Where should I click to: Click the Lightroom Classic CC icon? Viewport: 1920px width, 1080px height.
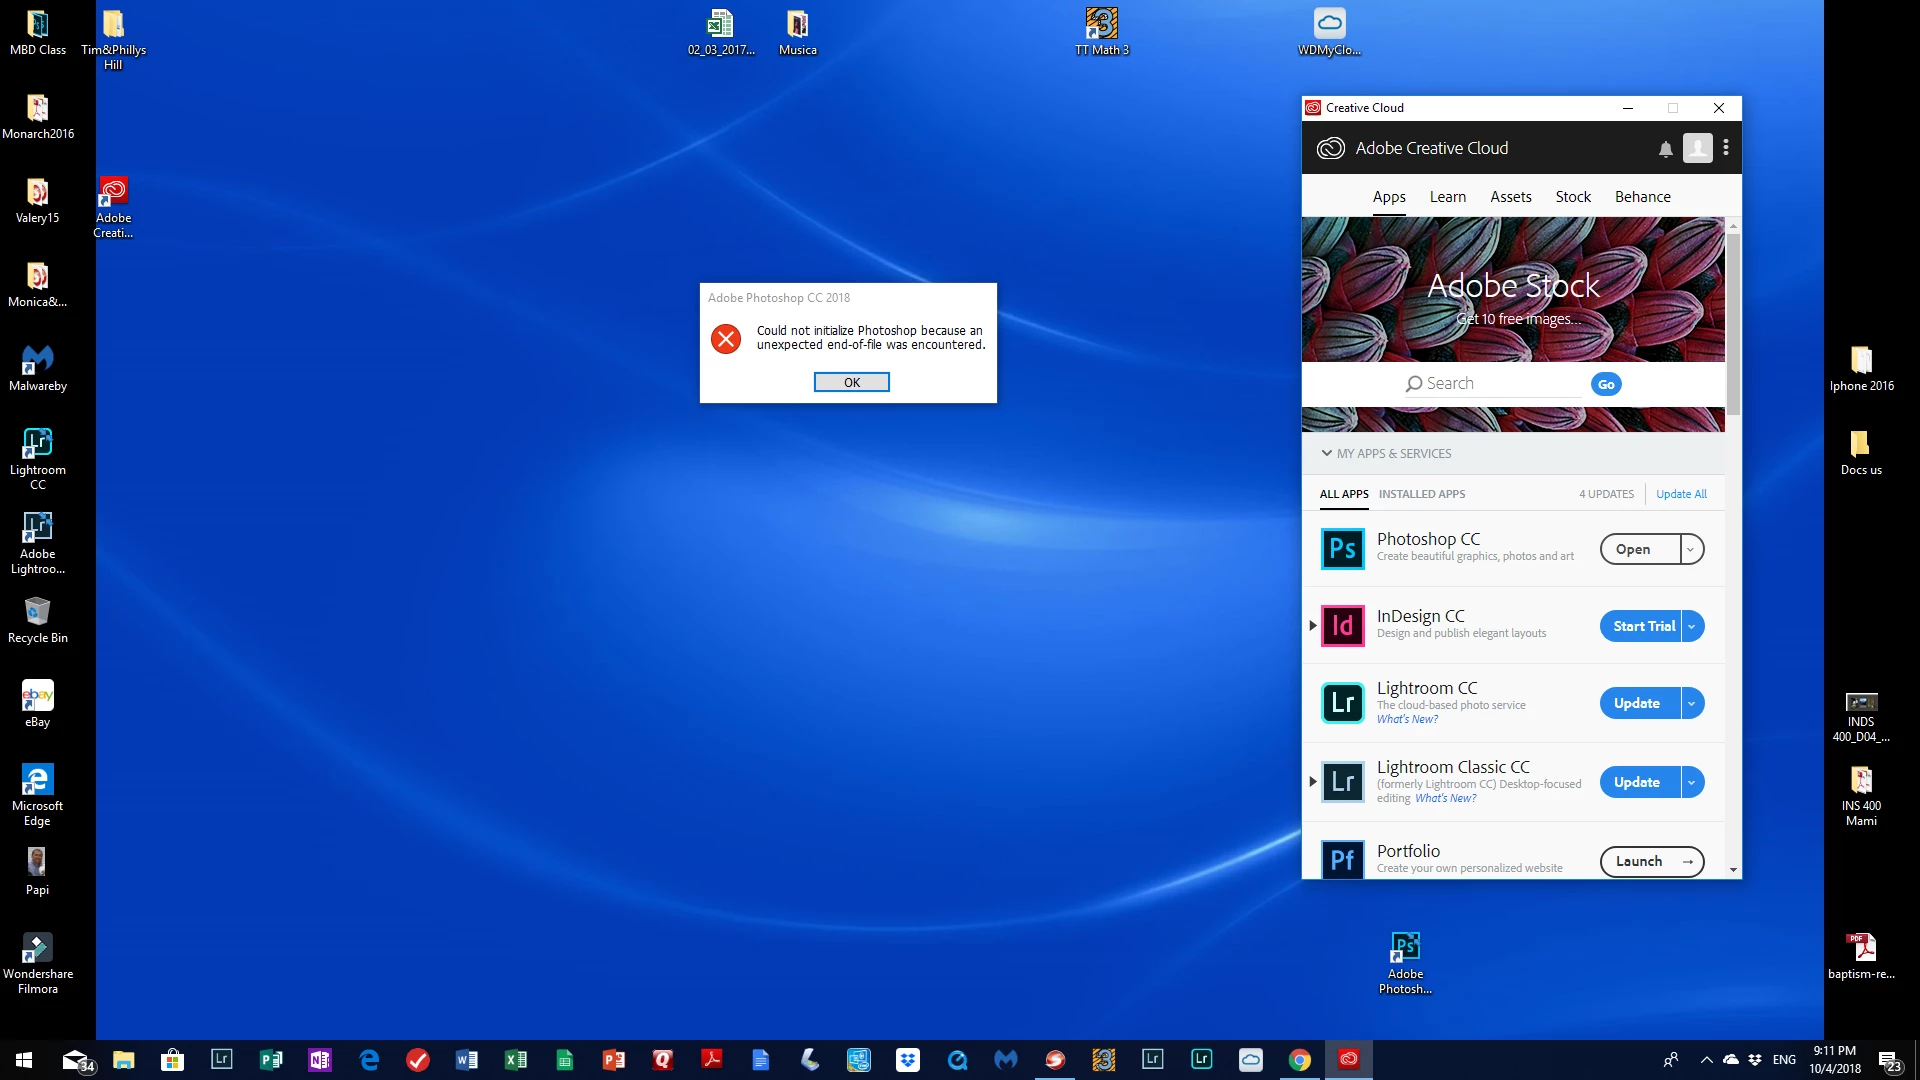click(1342, 782)
